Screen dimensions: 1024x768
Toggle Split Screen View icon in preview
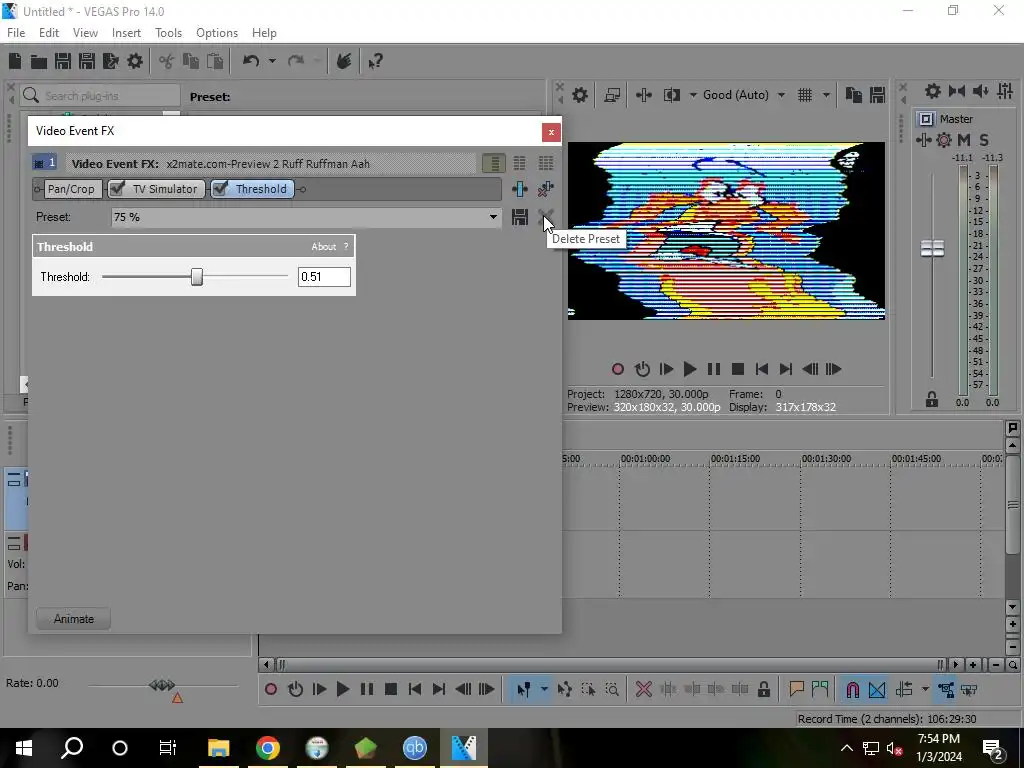click(x=671, y=95)
